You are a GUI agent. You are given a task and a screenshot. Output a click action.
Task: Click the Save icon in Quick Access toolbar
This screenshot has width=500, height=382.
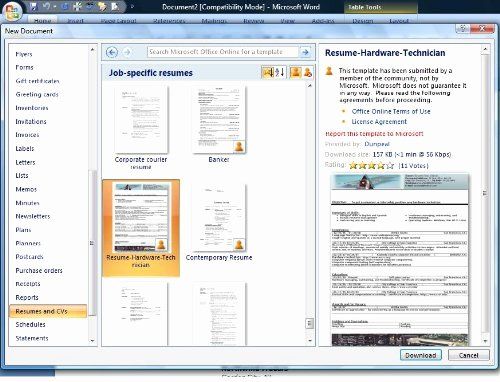pos(33,6)
